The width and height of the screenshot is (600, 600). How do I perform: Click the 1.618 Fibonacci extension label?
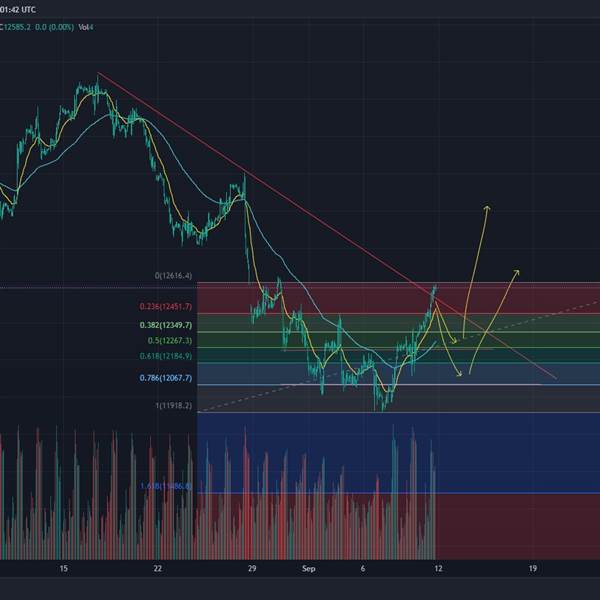[x=166, y=486]
